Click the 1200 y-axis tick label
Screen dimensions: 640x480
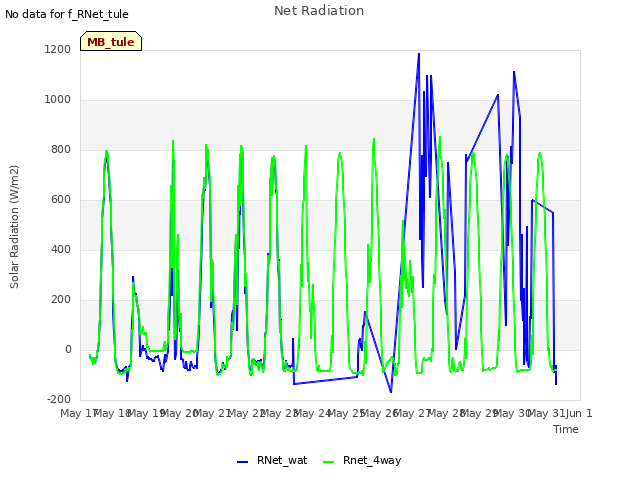click(x=58, y=49)
